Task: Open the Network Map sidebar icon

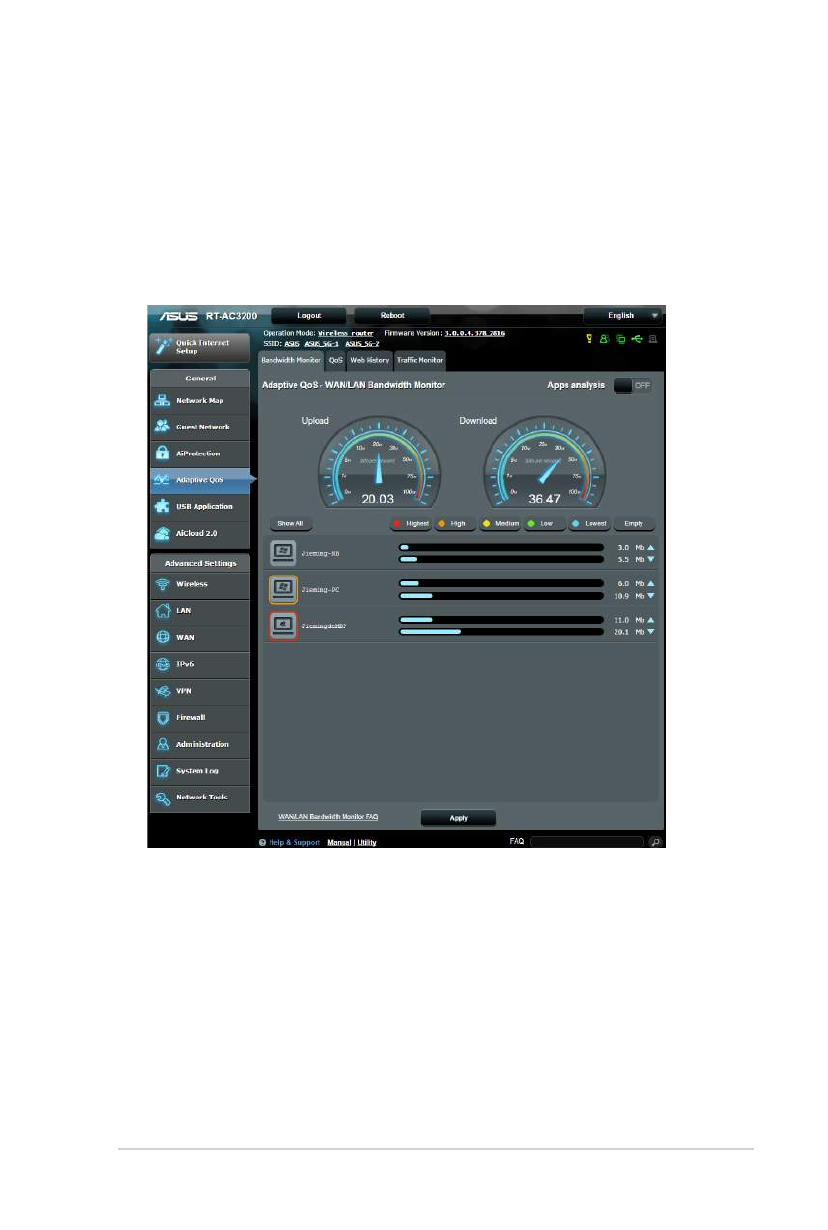Action: pyautogui.click(x=162, y=401)
